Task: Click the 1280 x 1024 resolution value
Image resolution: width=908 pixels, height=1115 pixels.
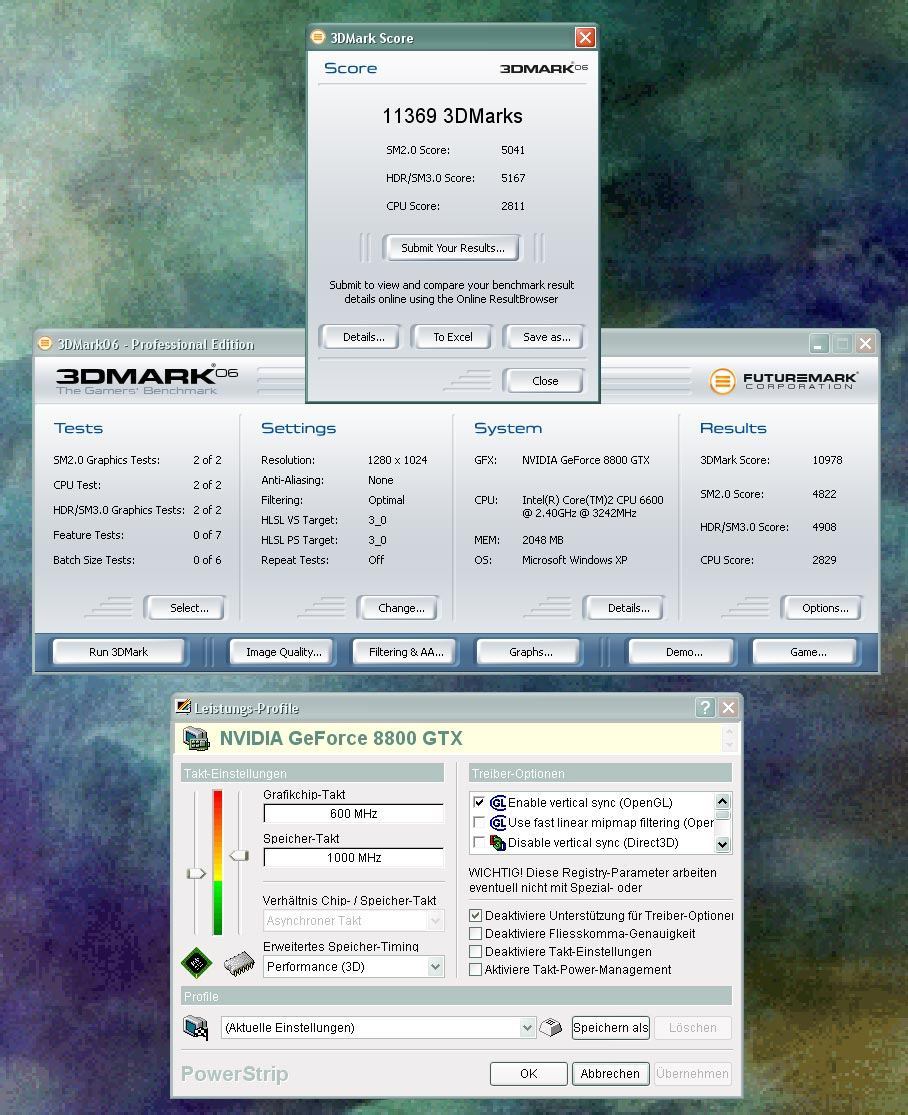Action: (397, 460)
